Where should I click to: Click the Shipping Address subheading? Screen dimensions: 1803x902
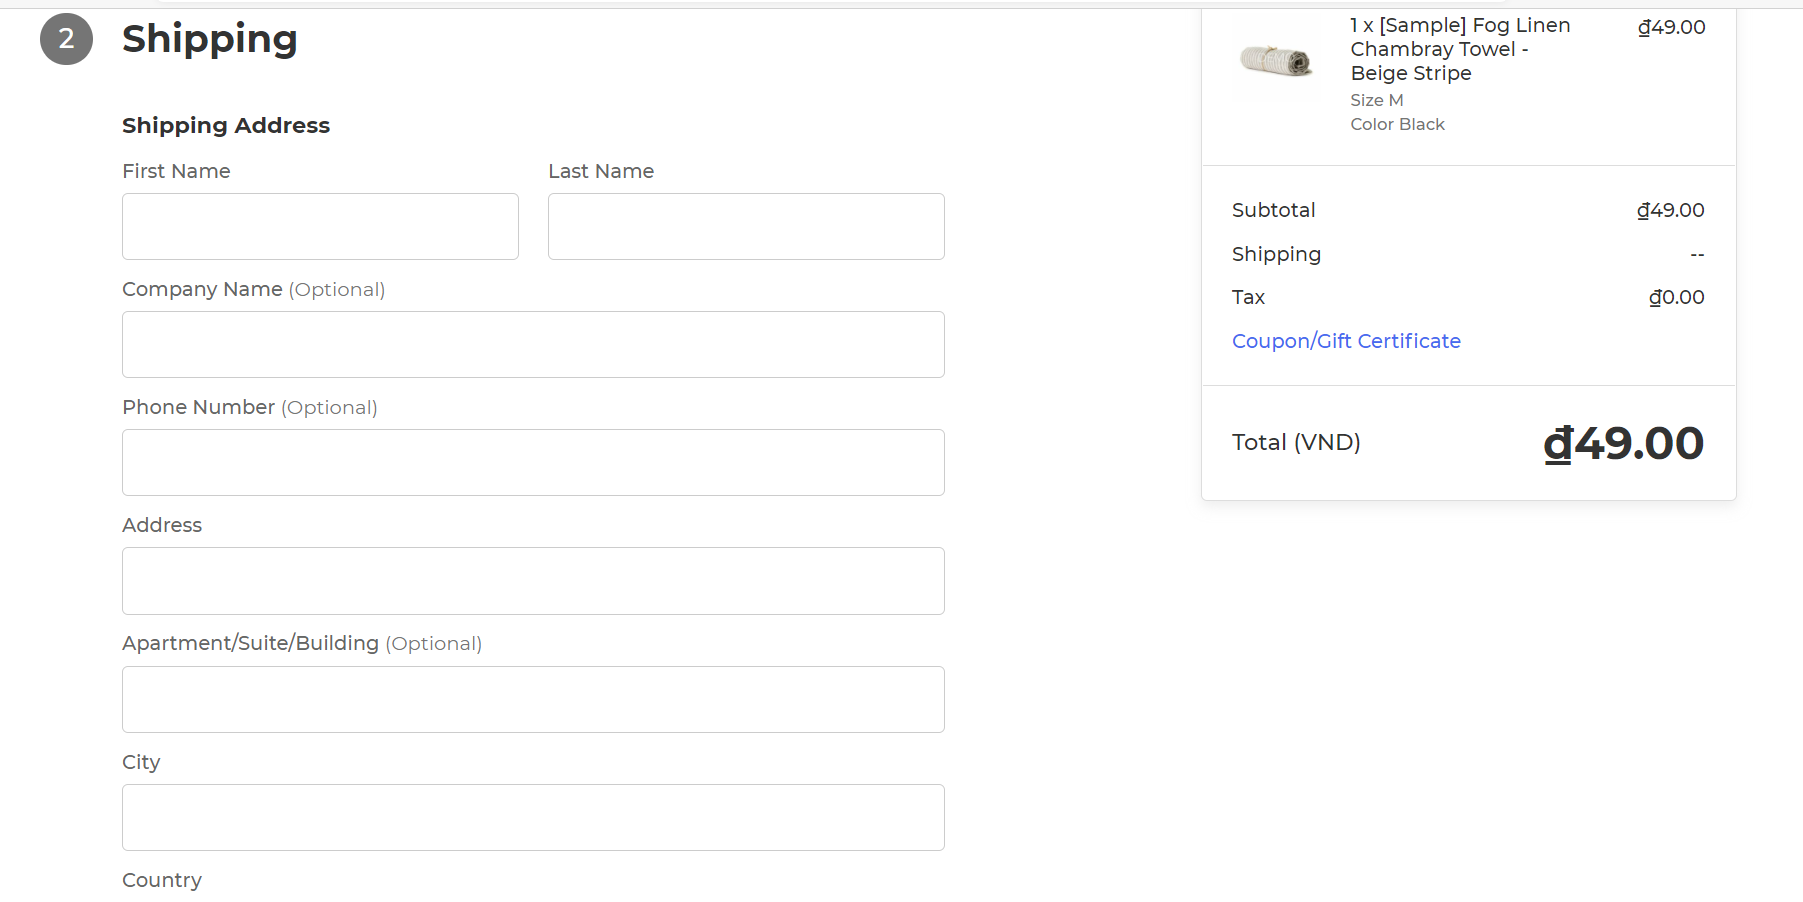click(x=226, y=125)
